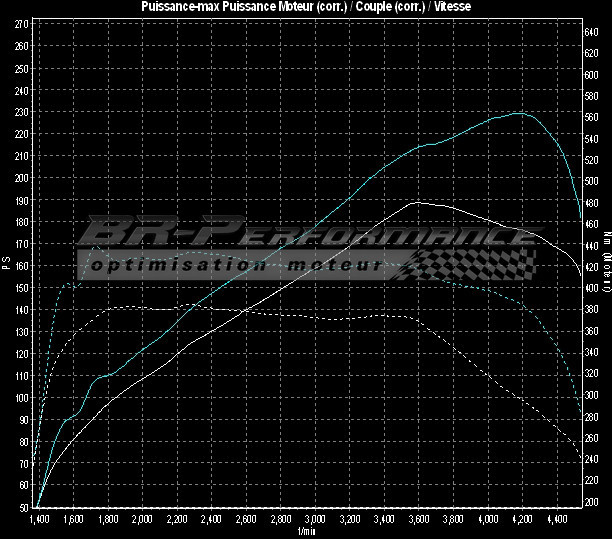Click the 400 value on right torque axis
This screenshot has width=612, height=539.
tap(592, 288)
